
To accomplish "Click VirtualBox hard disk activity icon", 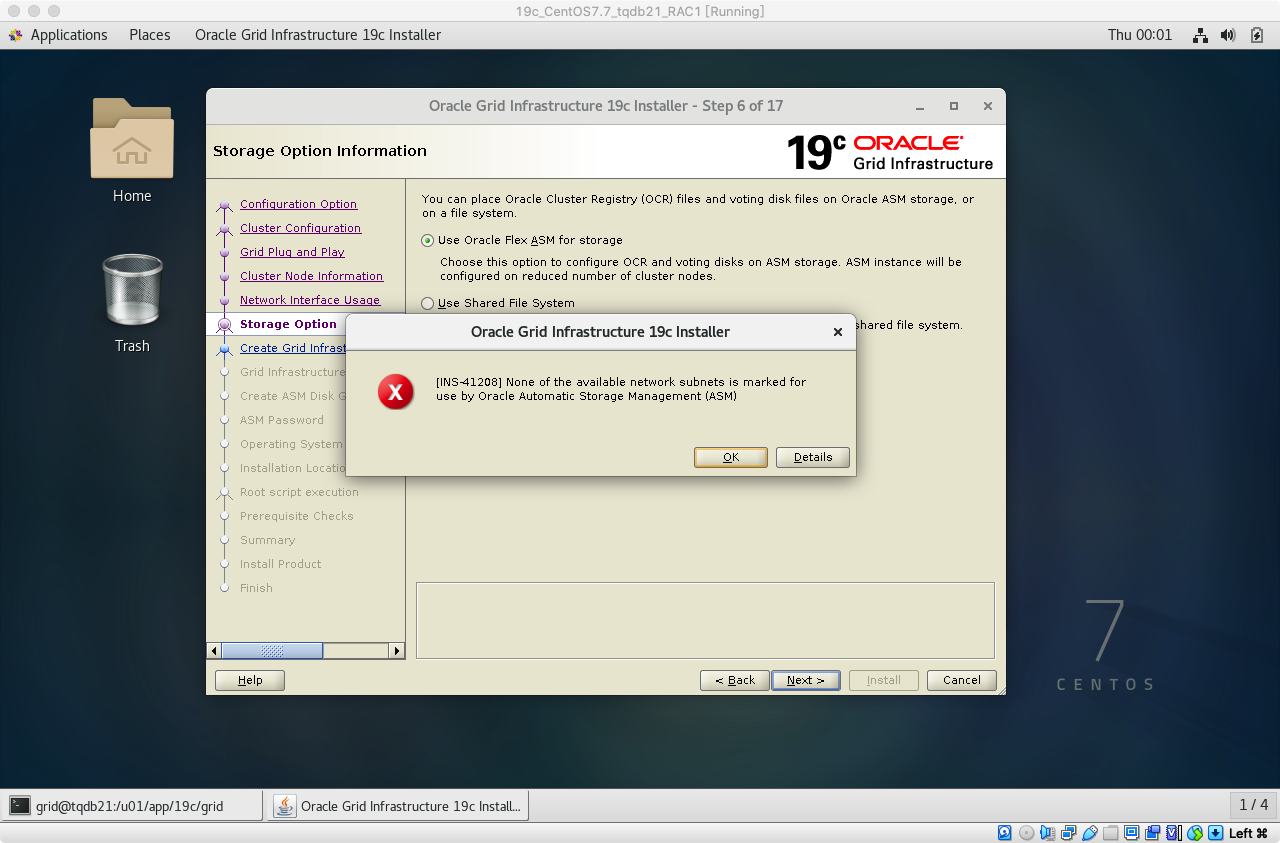I will 1005,833.
